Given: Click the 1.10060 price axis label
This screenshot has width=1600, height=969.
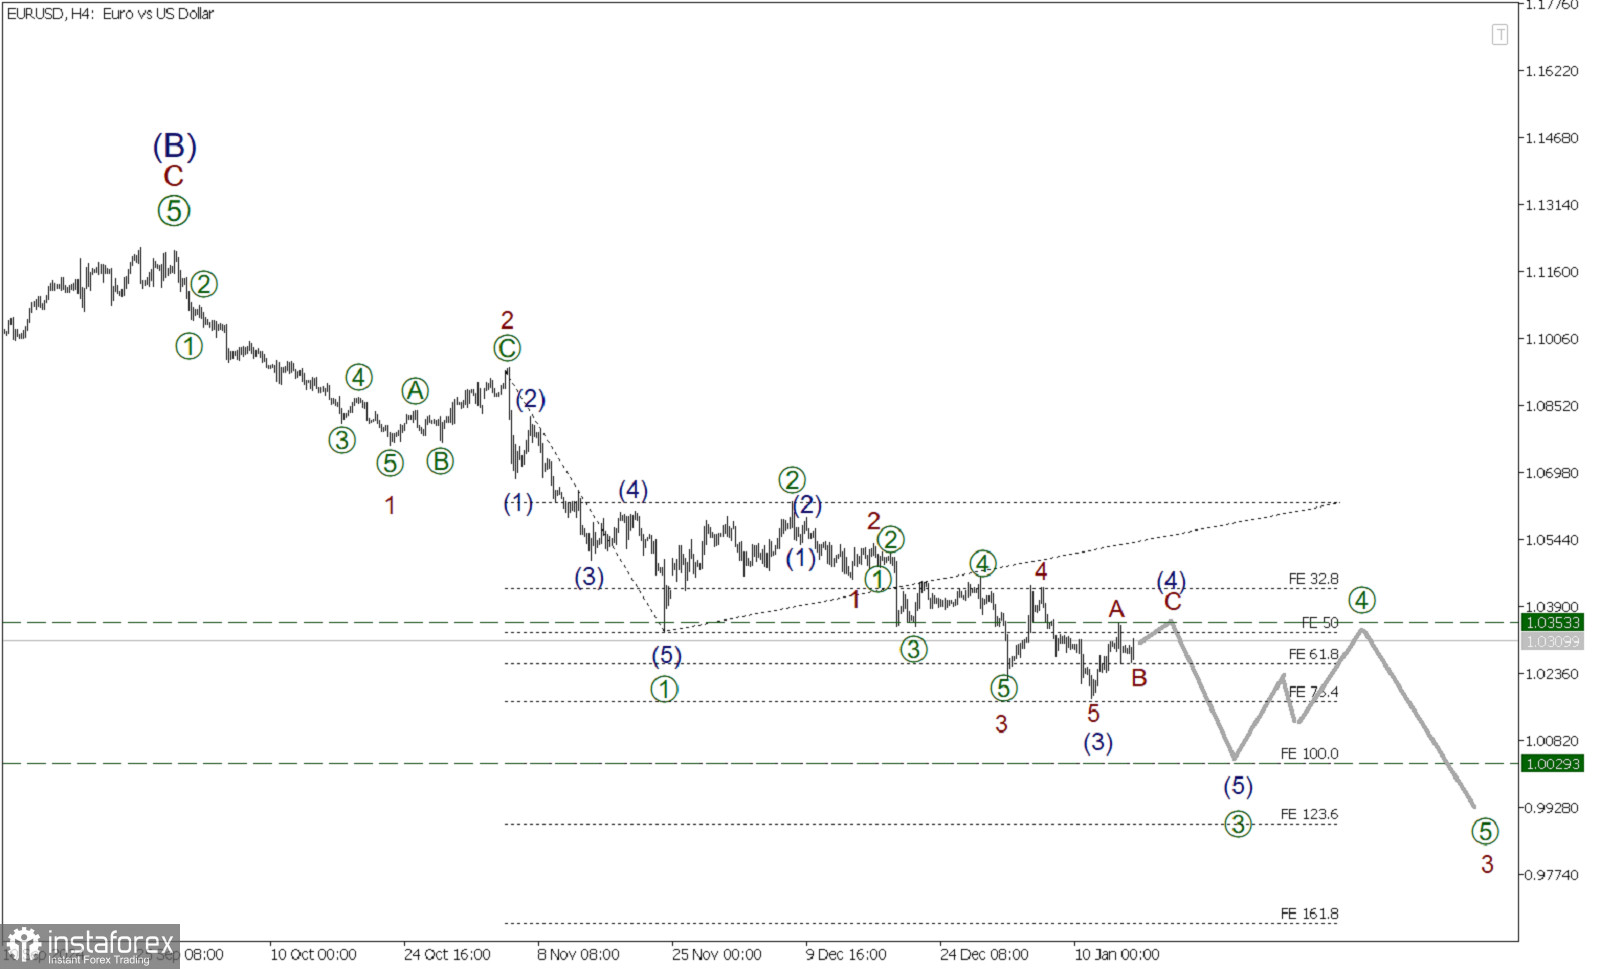Looking at the screenshot, I should pyautogui.click(x=1551, y=339).
